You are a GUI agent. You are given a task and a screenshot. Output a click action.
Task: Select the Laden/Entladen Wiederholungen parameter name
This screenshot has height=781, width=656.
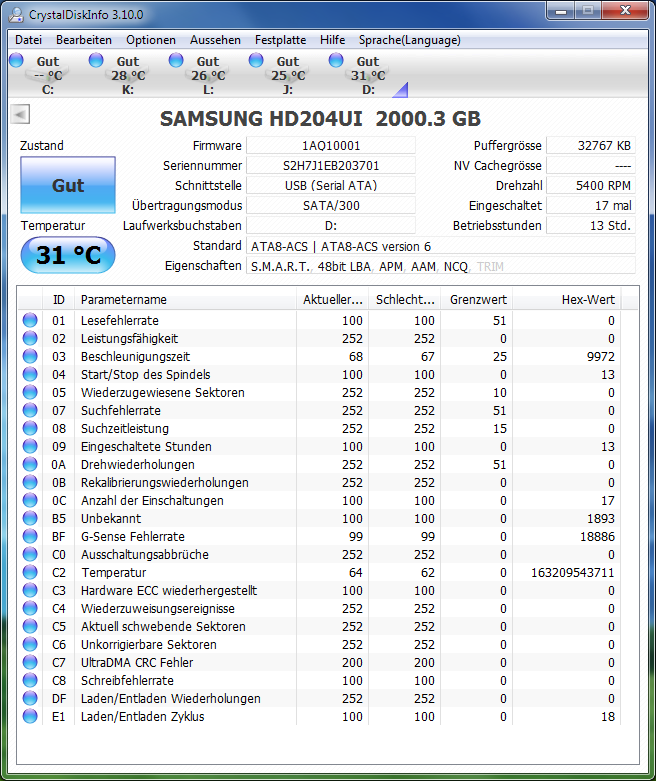(x=171, y=698)
